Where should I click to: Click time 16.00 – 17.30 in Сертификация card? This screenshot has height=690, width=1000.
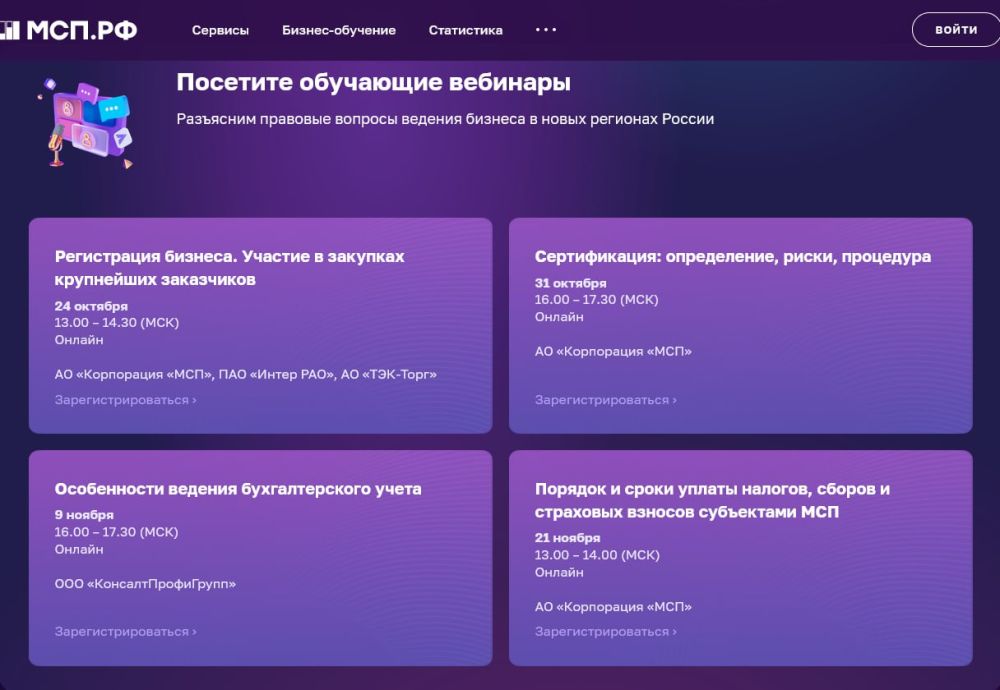(x=596, y=300)
